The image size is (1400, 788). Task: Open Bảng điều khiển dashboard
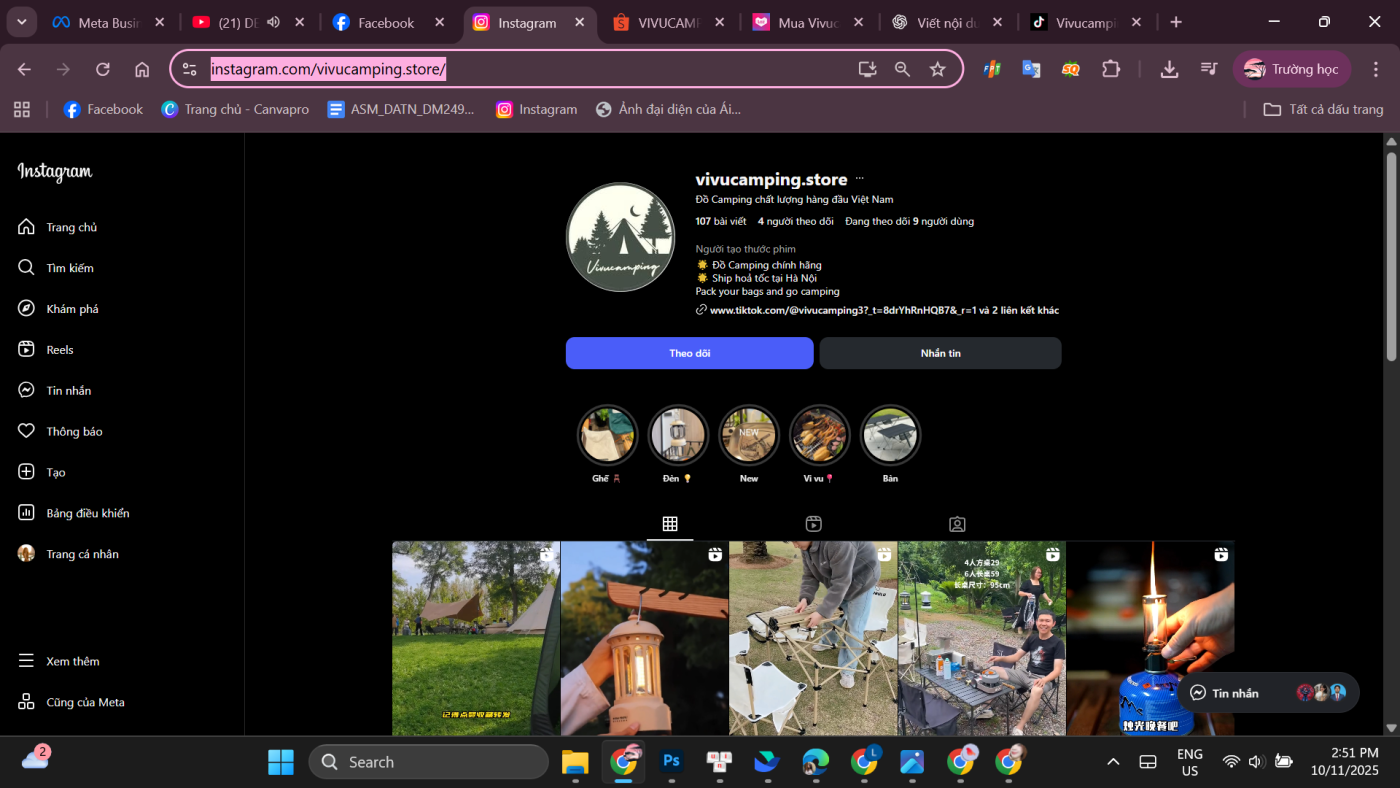74,513
